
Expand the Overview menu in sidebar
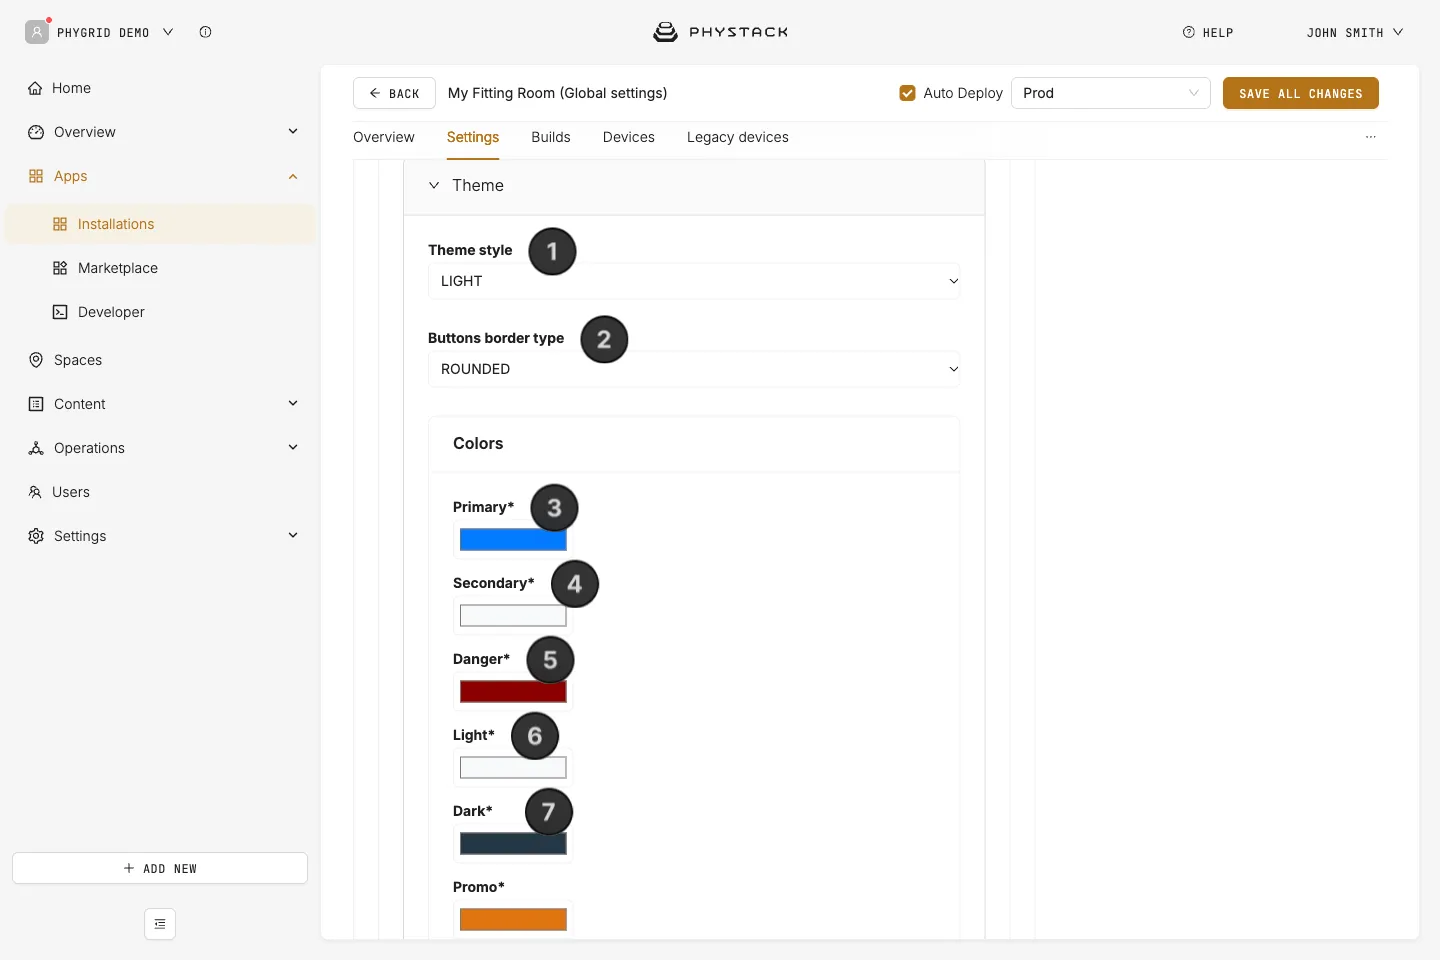pos(293,131)
